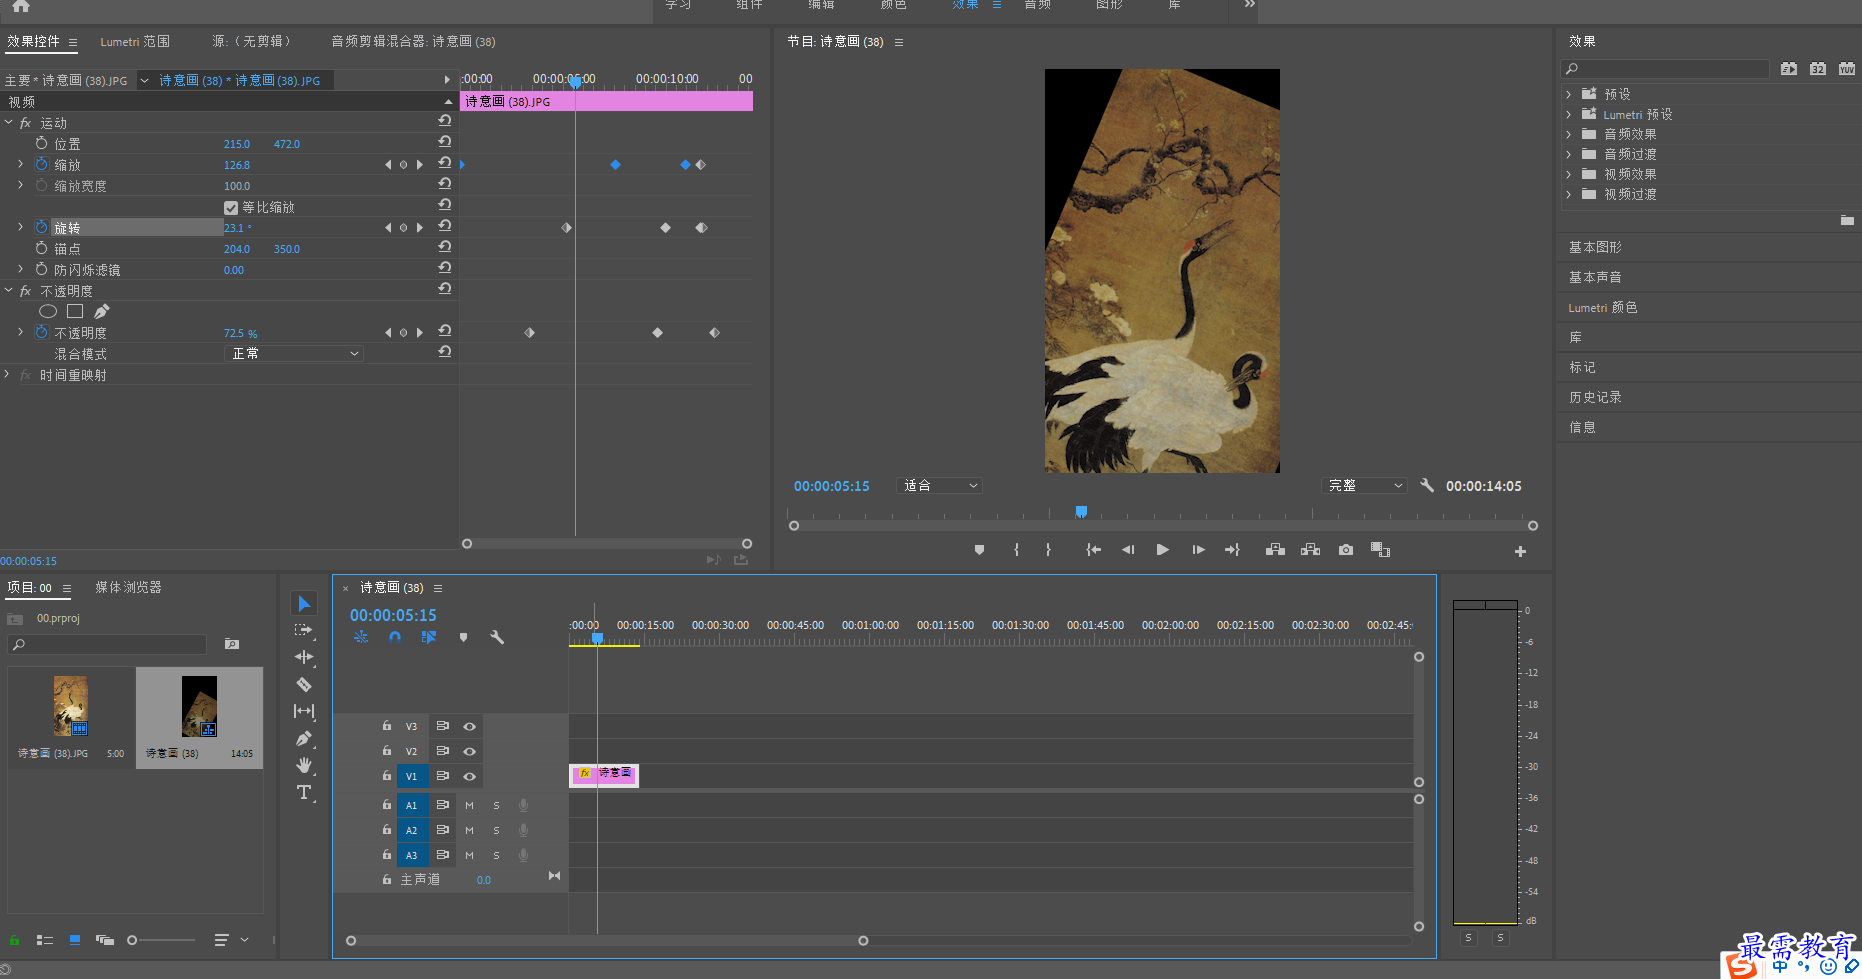Mute audio track A1
The image size is (1862, 979).
(x=469, y=805)
